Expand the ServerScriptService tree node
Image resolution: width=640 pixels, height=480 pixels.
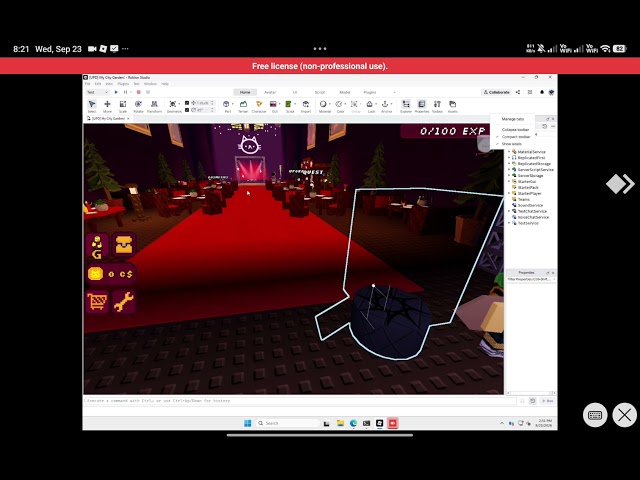pyautogui.click(x=509, y=169)
